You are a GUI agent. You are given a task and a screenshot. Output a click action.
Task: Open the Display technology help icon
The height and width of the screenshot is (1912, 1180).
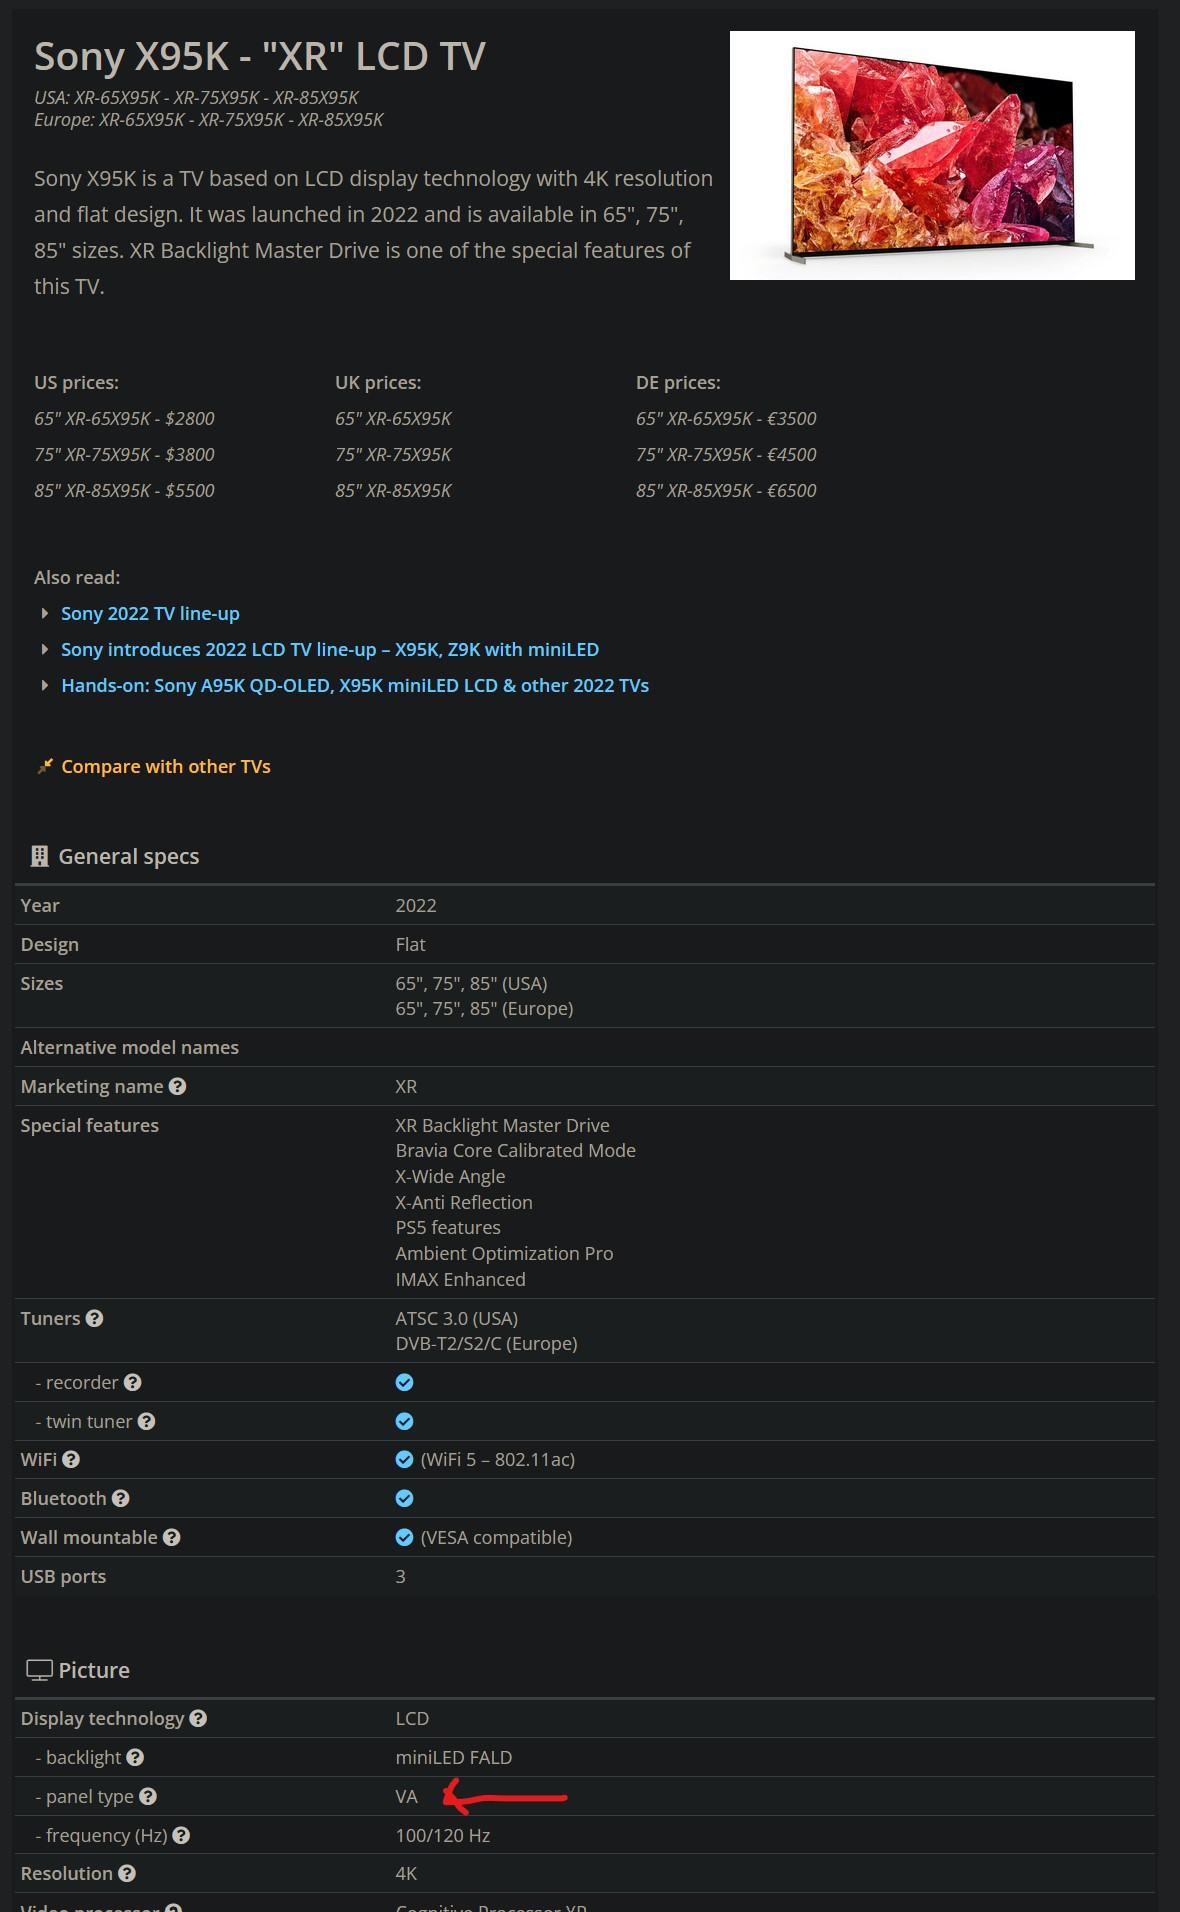(198, 1718)
